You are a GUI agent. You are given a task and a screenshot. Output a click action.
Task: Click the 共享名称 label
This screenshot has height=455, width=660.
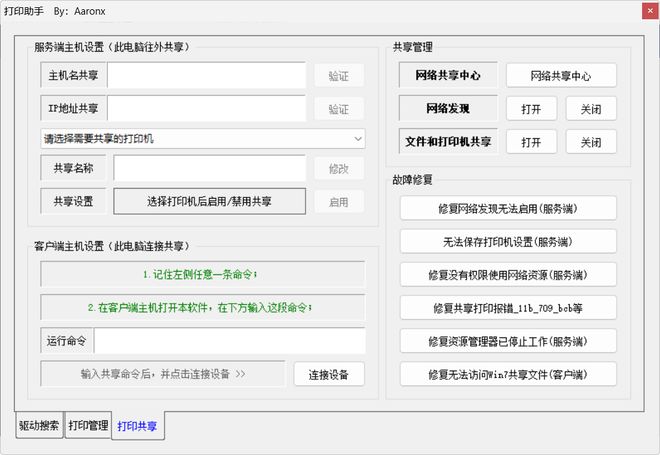coord(73,168)
